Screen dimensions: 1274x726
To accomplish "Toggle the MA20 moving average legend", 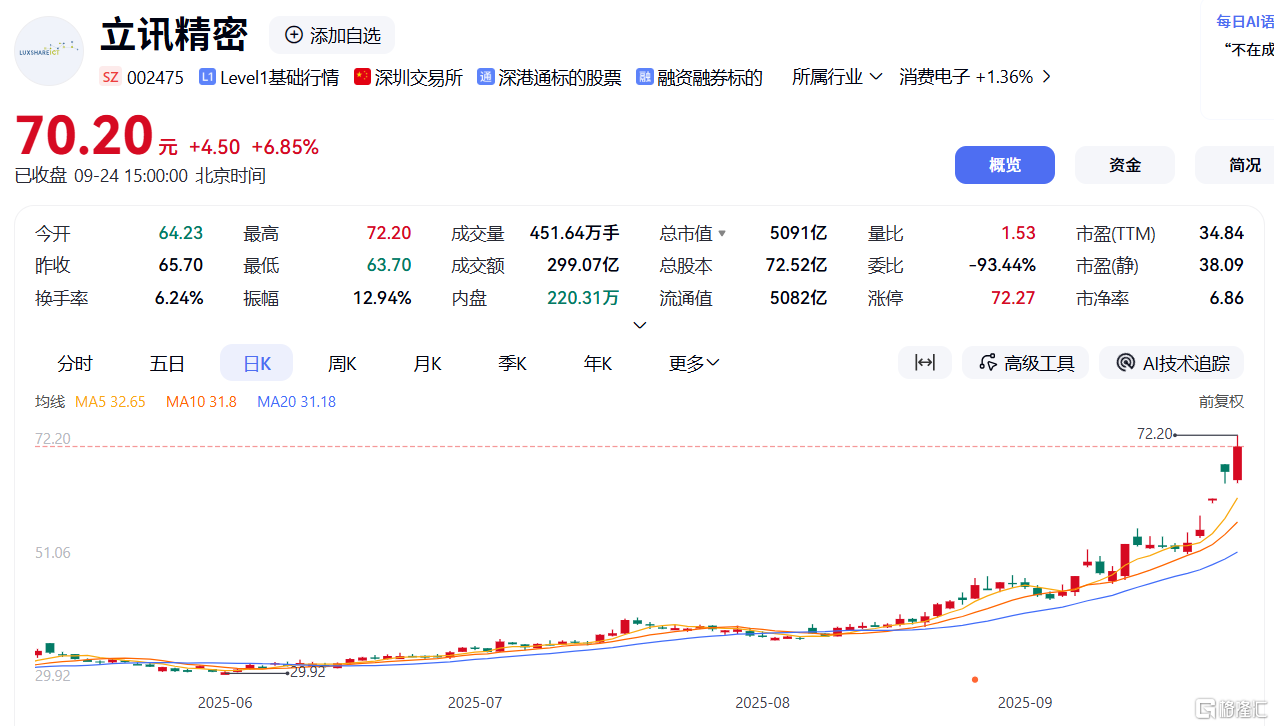I will [x=296, y=401].
